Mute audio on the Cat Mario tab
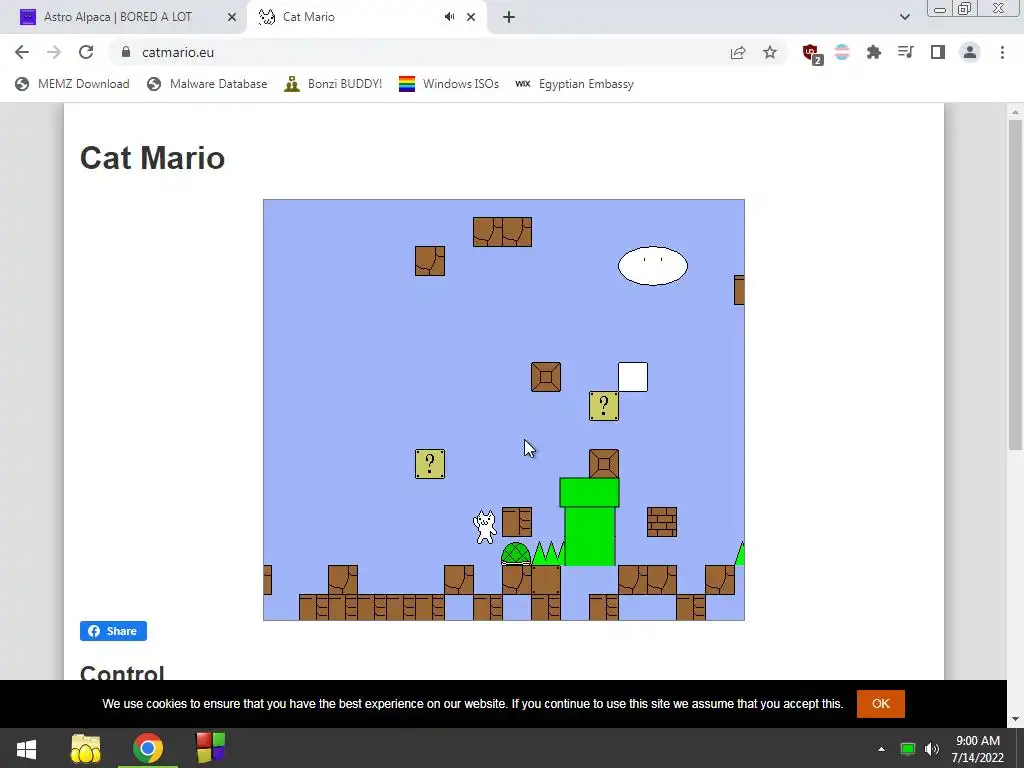1024x768 pixels. point(449,17)
